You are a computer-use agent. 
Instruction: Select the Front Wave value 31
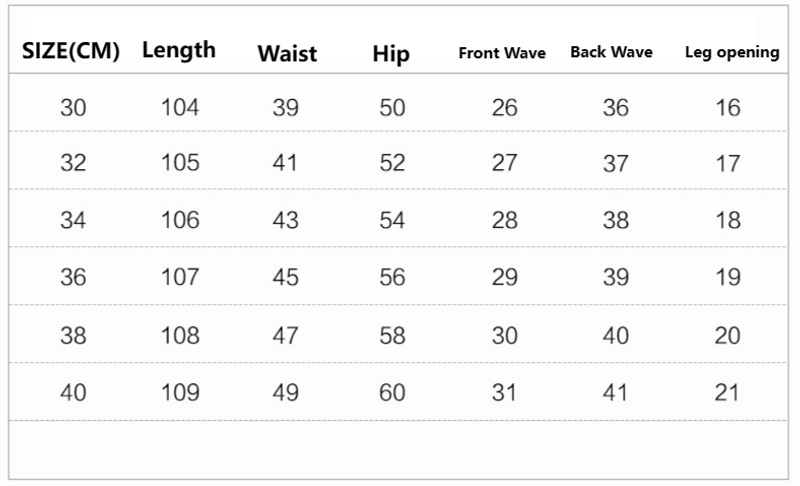pos(505,392)
